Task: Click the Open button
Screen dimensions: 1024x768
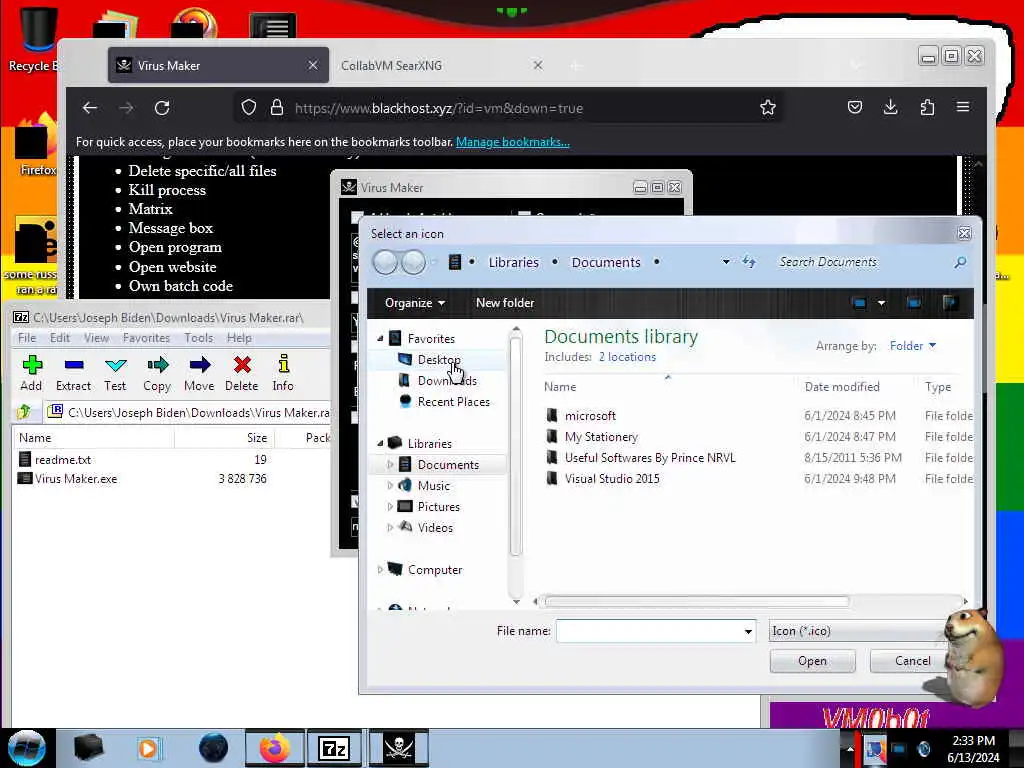Action: (812, 661)
